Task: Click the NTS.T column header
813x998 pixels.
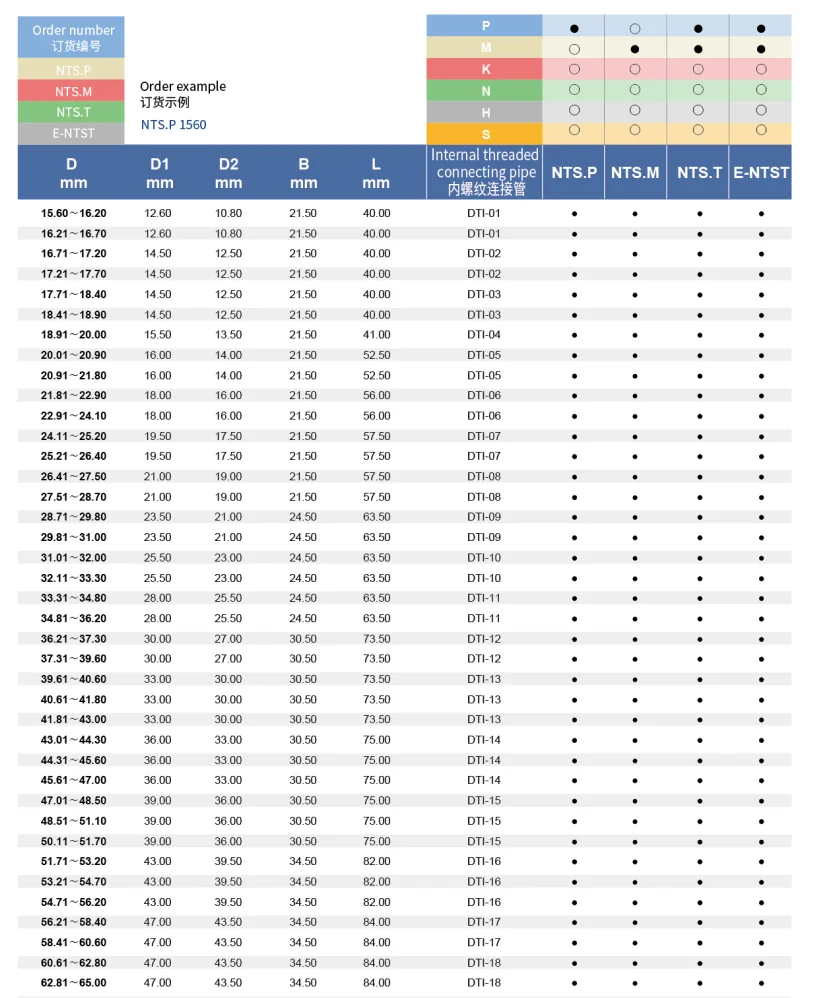Action: [x=699, y=172]
